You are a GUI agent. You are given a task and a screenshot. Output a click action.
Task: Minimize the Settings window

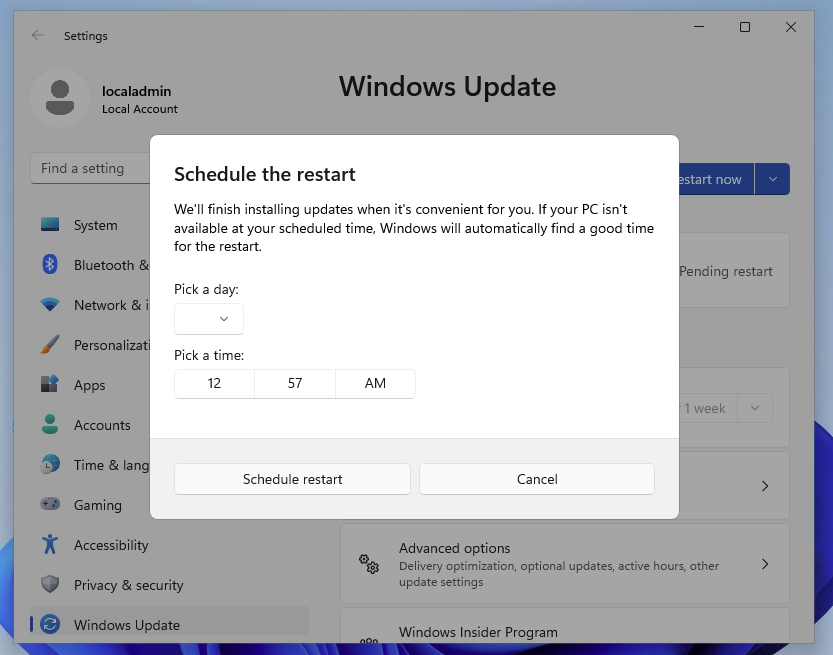click(699, 27)
